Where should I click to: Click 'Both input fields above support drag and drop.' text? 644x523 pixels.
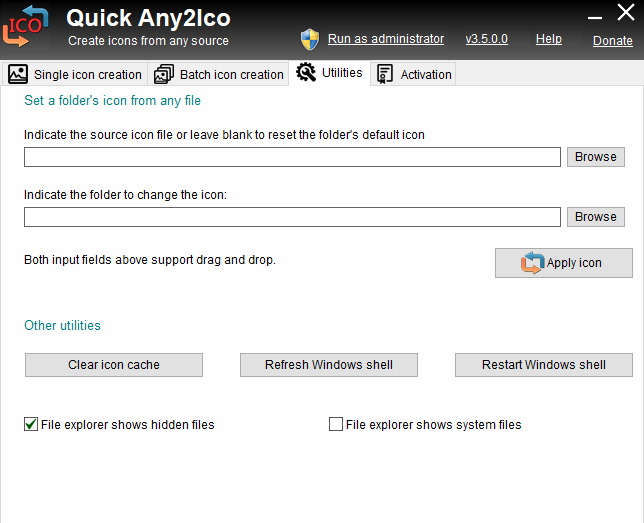150,260
